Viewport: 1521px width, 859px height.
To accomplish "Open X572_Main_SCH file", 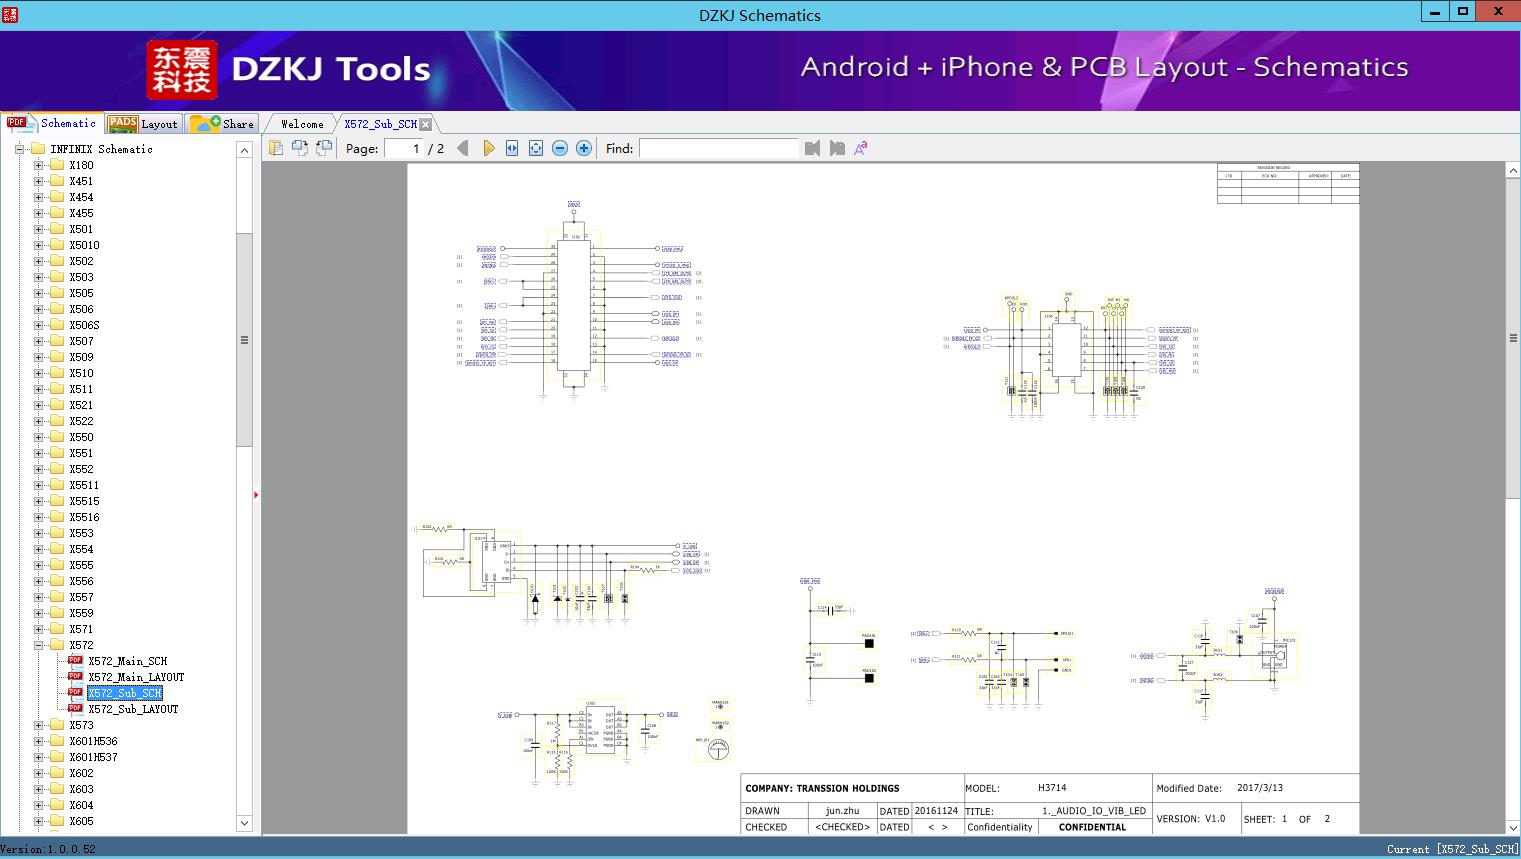I will pos(127,661).
